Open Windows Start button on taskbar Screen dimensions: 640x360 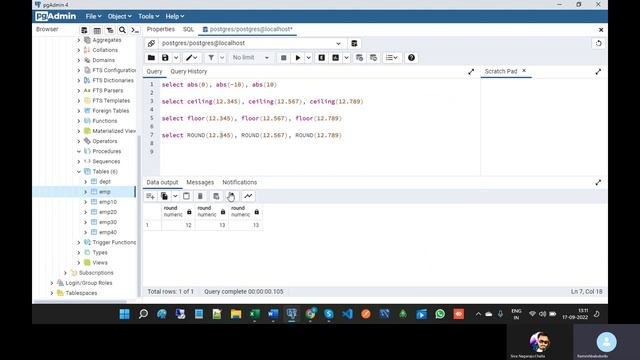coord(124,314)
